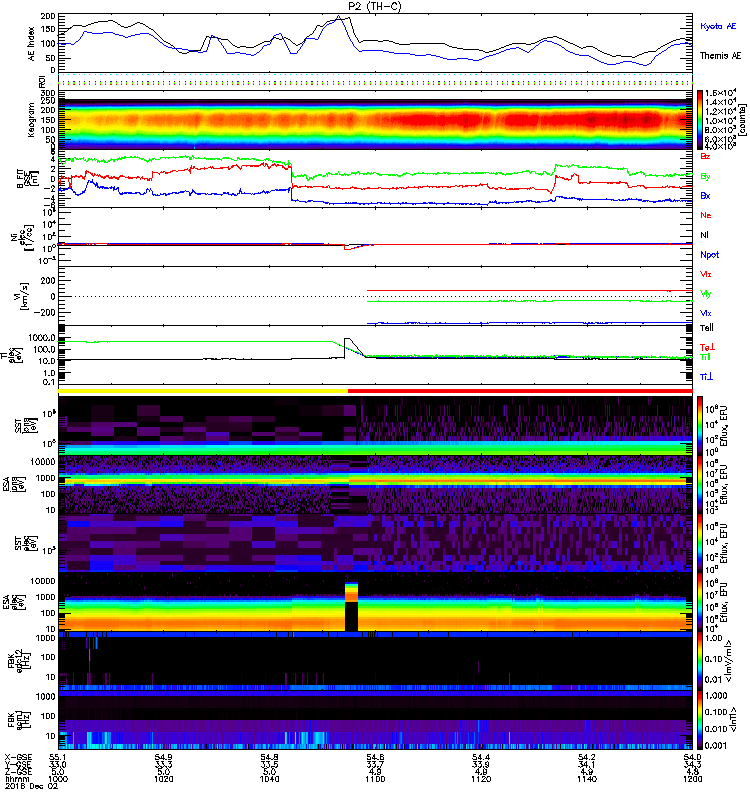750x800 pixels.
Task: Click the SST ion Eflux color bar
Action: [x=700, y=425]
